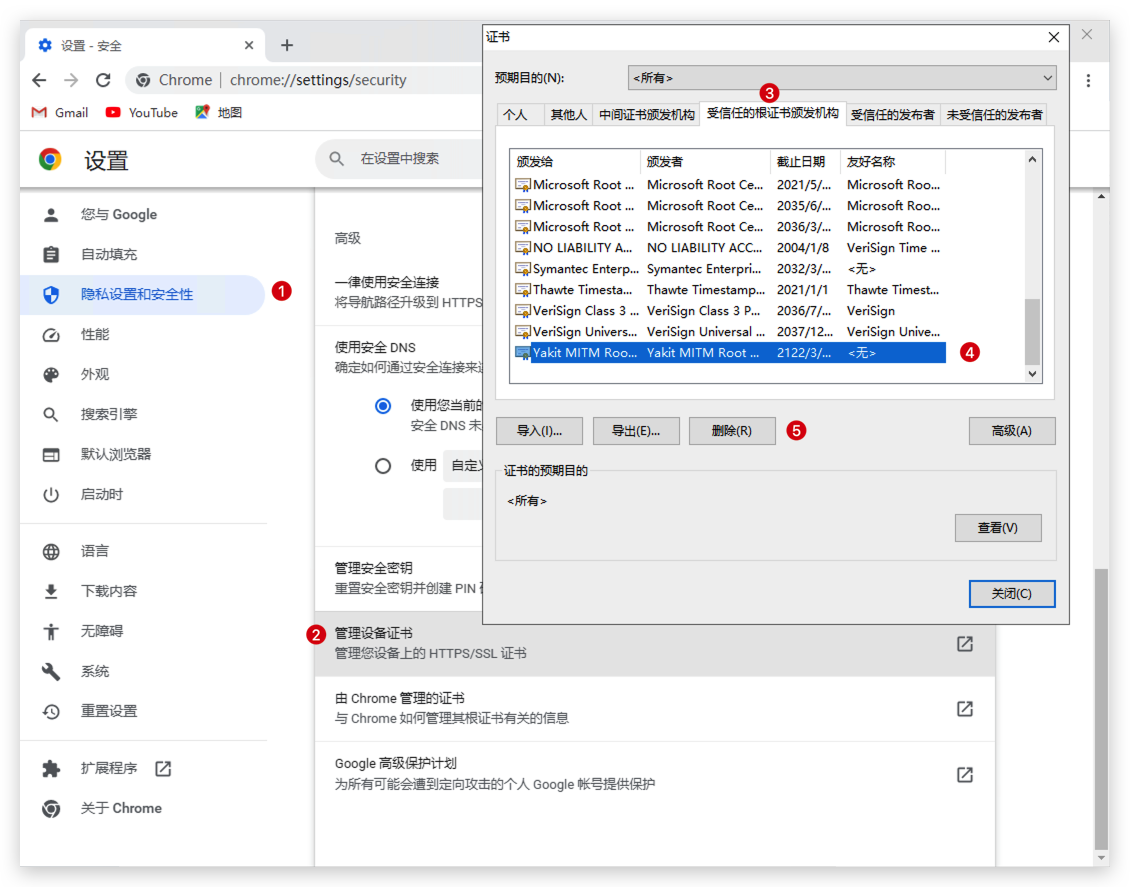Click external link icon for Google 高级保护计划
Screen dimensions: 1130x887
(964, 774)
